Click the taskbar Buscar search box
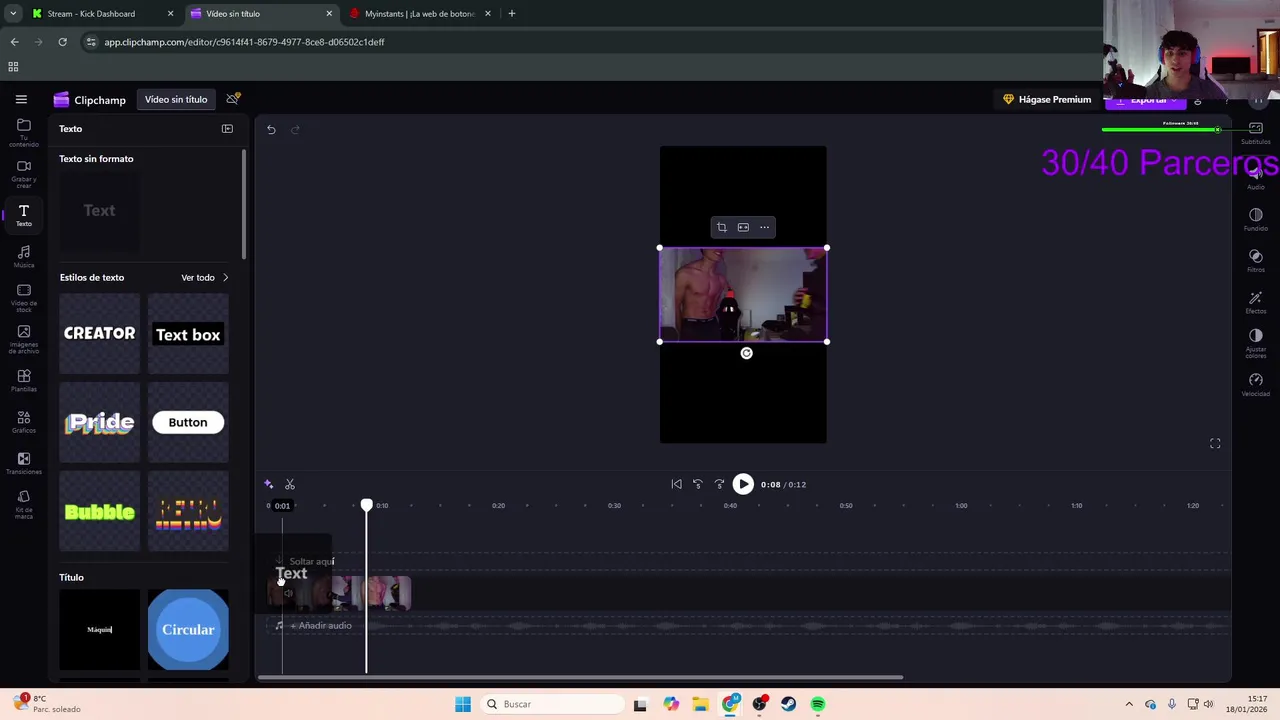Image resolution: width=1280 pixels, height=720 pixels. pyautogui.click(x=550, y=704)
